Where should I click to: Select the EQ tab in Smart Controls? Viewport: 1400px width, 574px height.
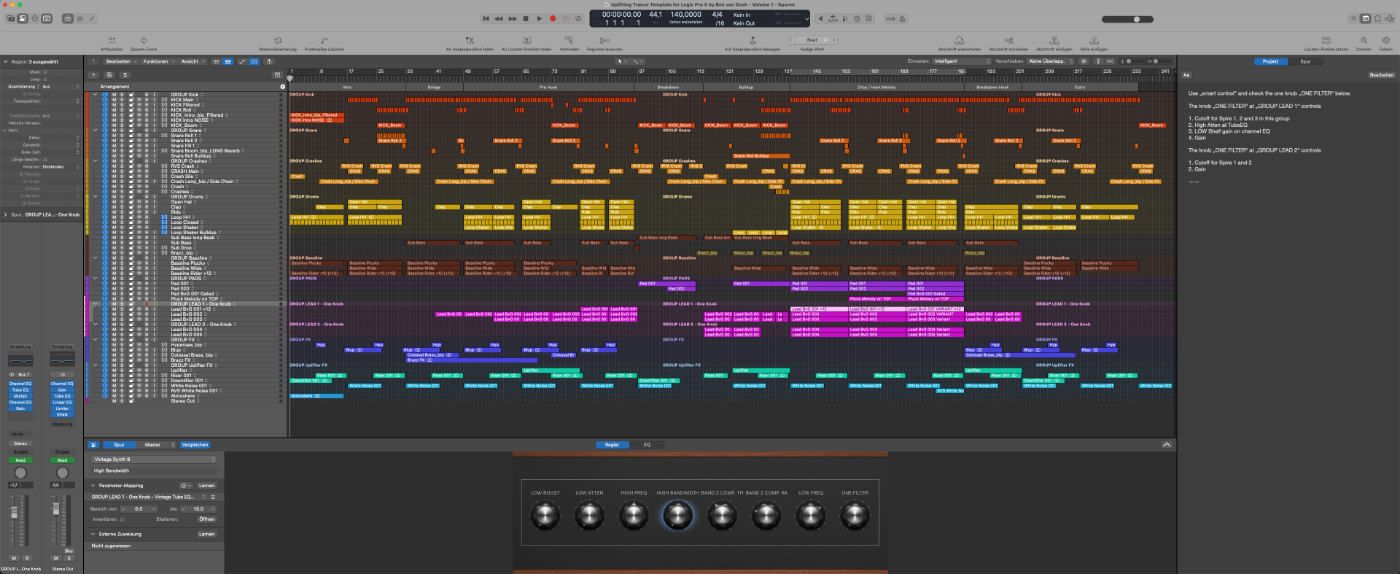pos(646,444)
